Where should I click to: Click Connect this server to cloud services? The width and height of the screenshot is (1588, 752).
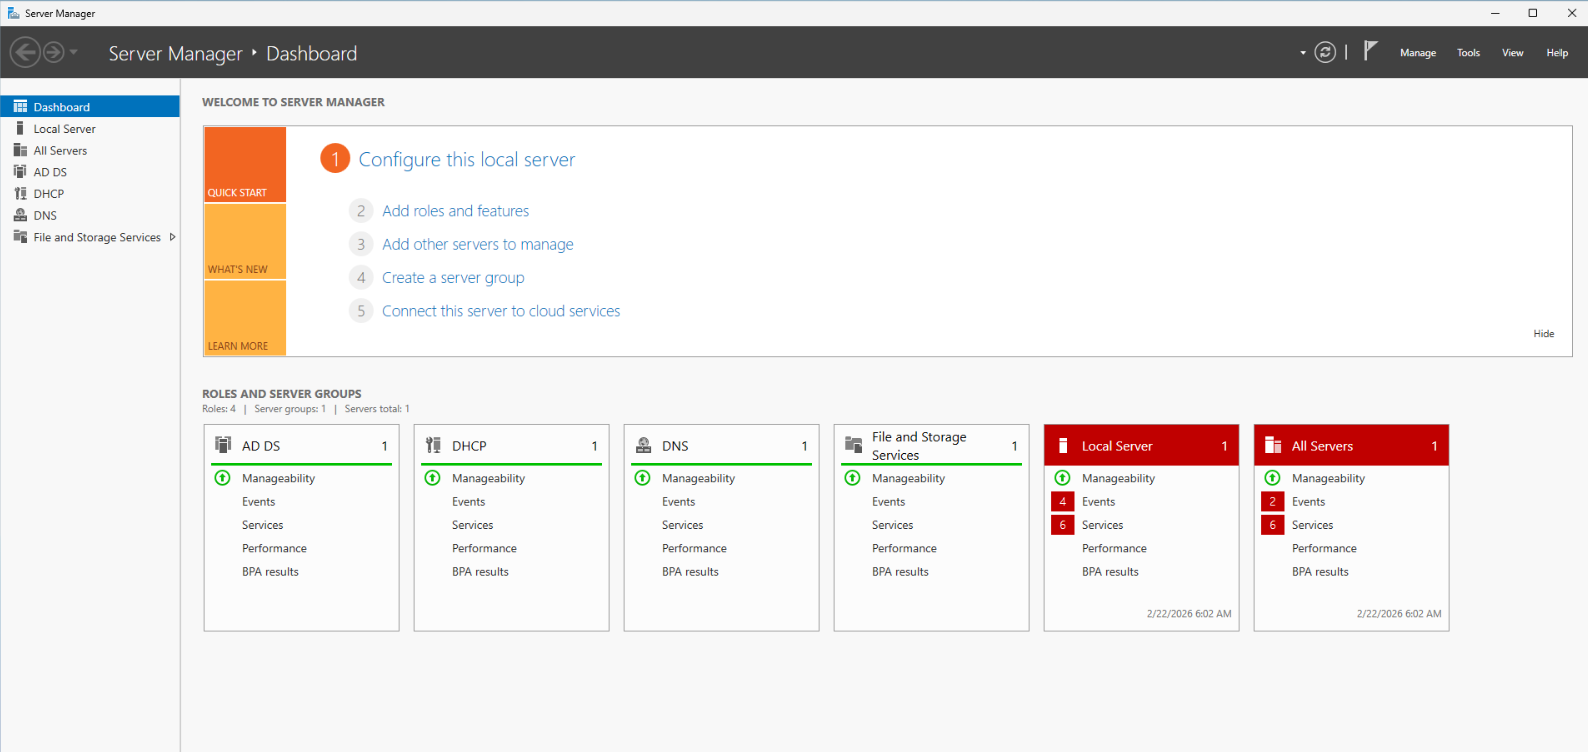(501, 311)
